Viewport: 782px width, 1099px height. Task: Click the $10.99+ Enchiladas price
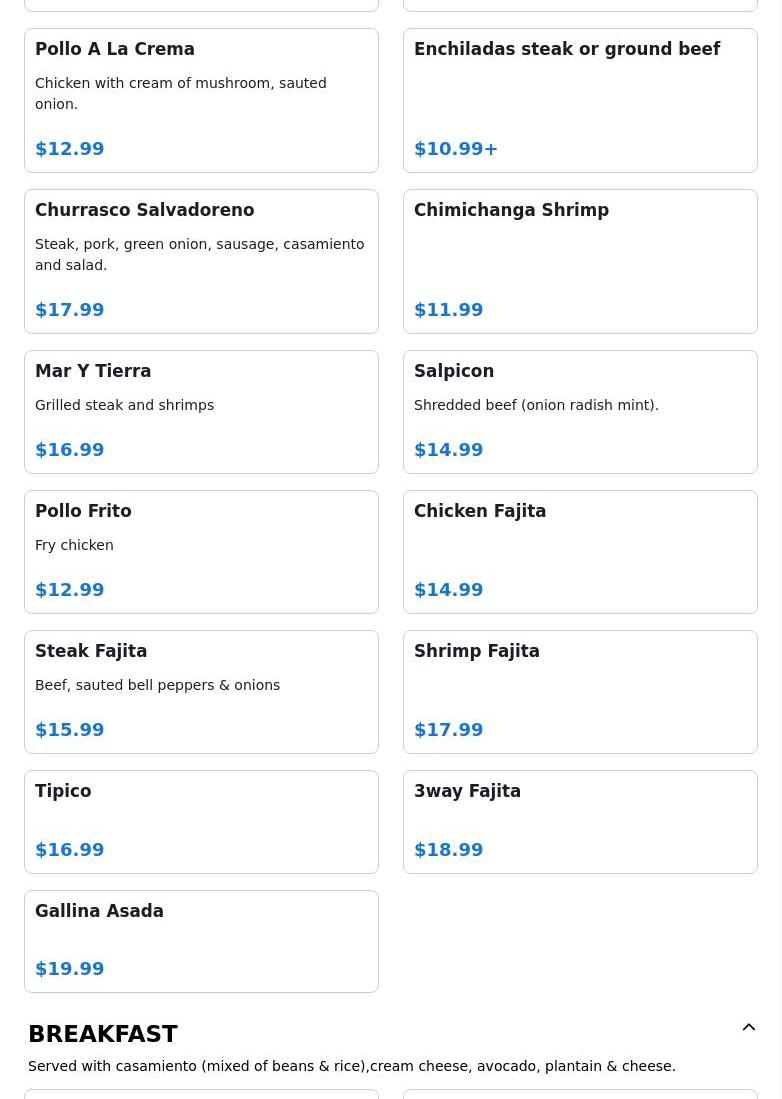click(x=456, y=149)
